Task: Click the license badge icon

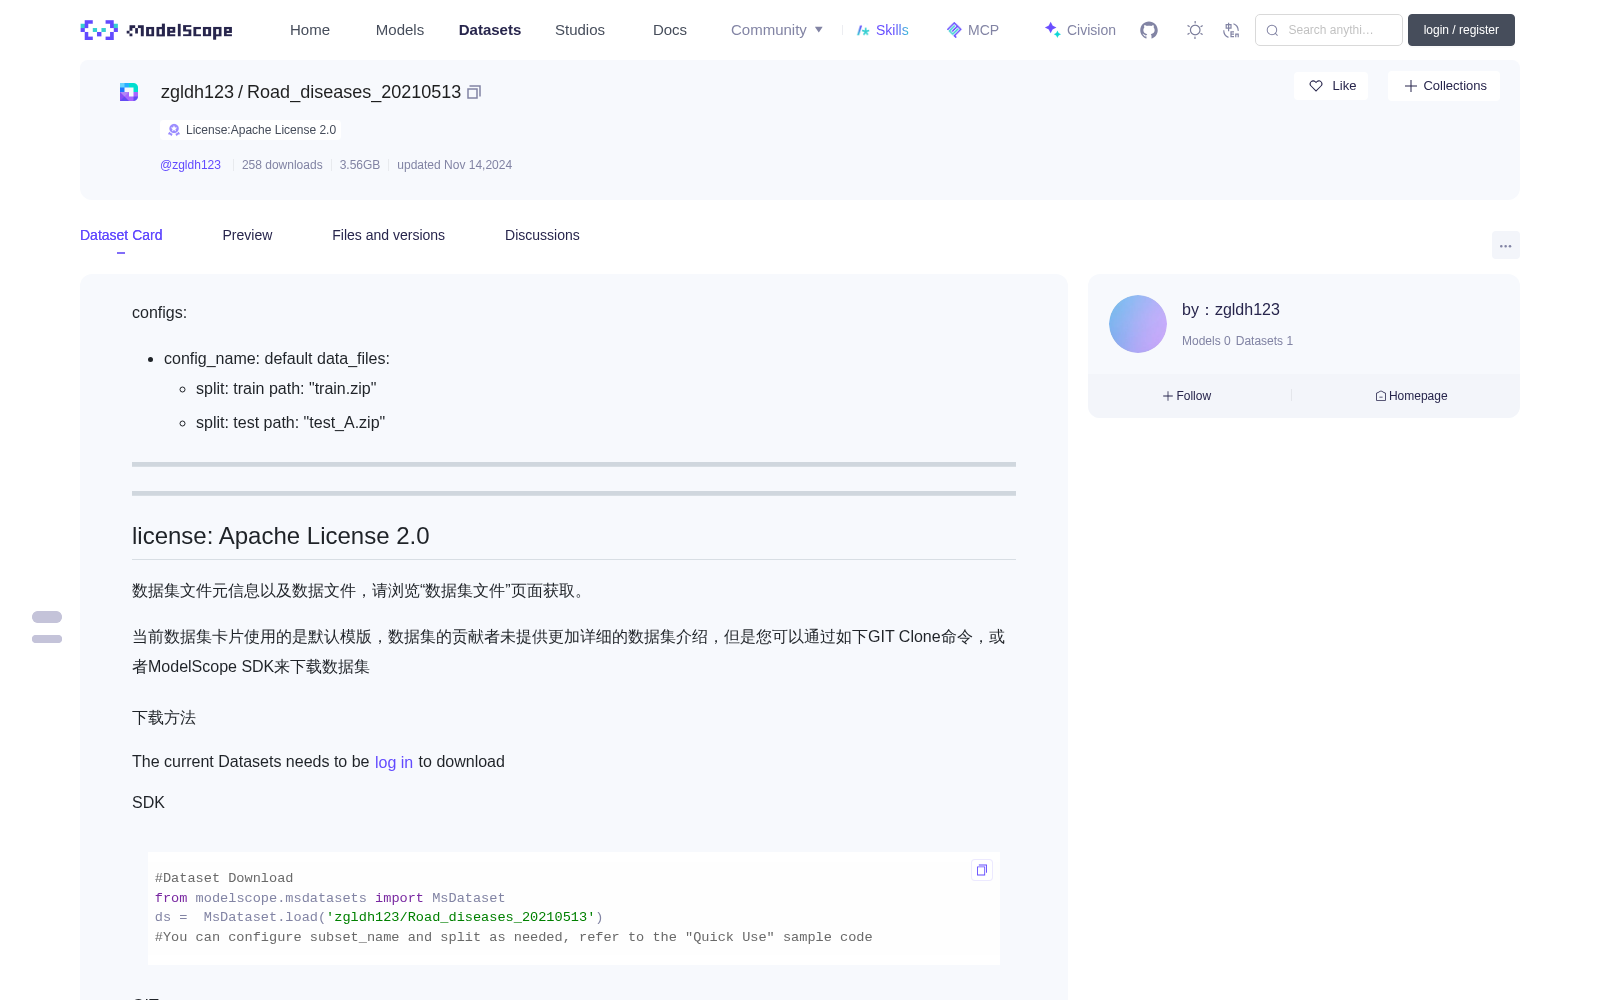Action: (174, 130)
